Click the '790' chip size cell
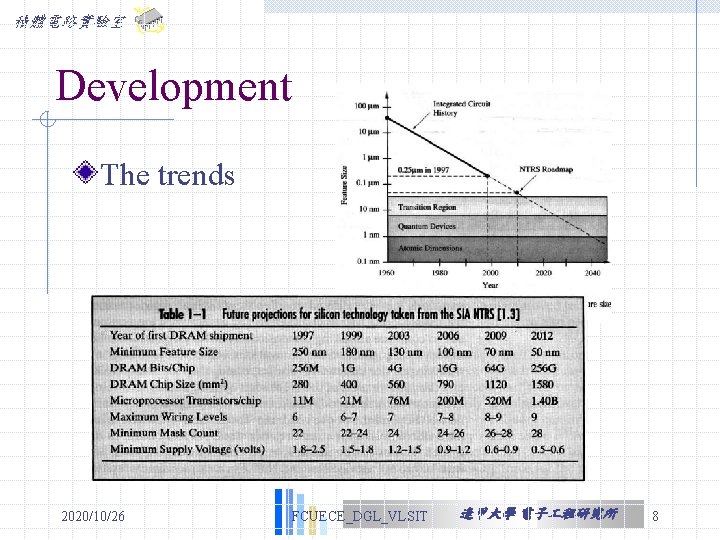 (445, 384)
